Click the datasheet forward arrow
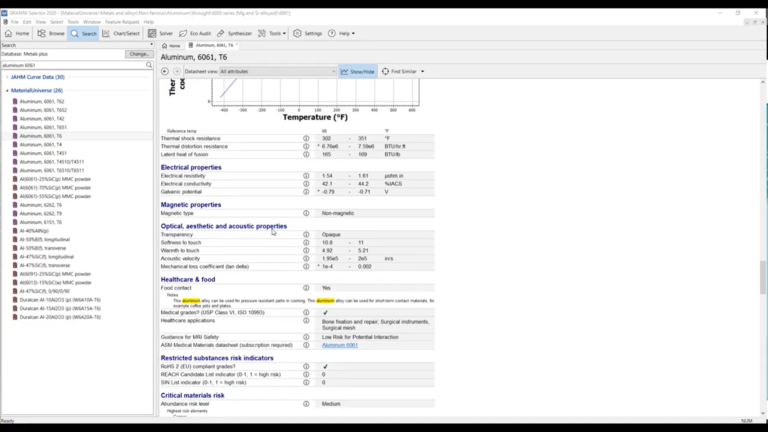The image size is (768, 432). [x=177, y=72]
